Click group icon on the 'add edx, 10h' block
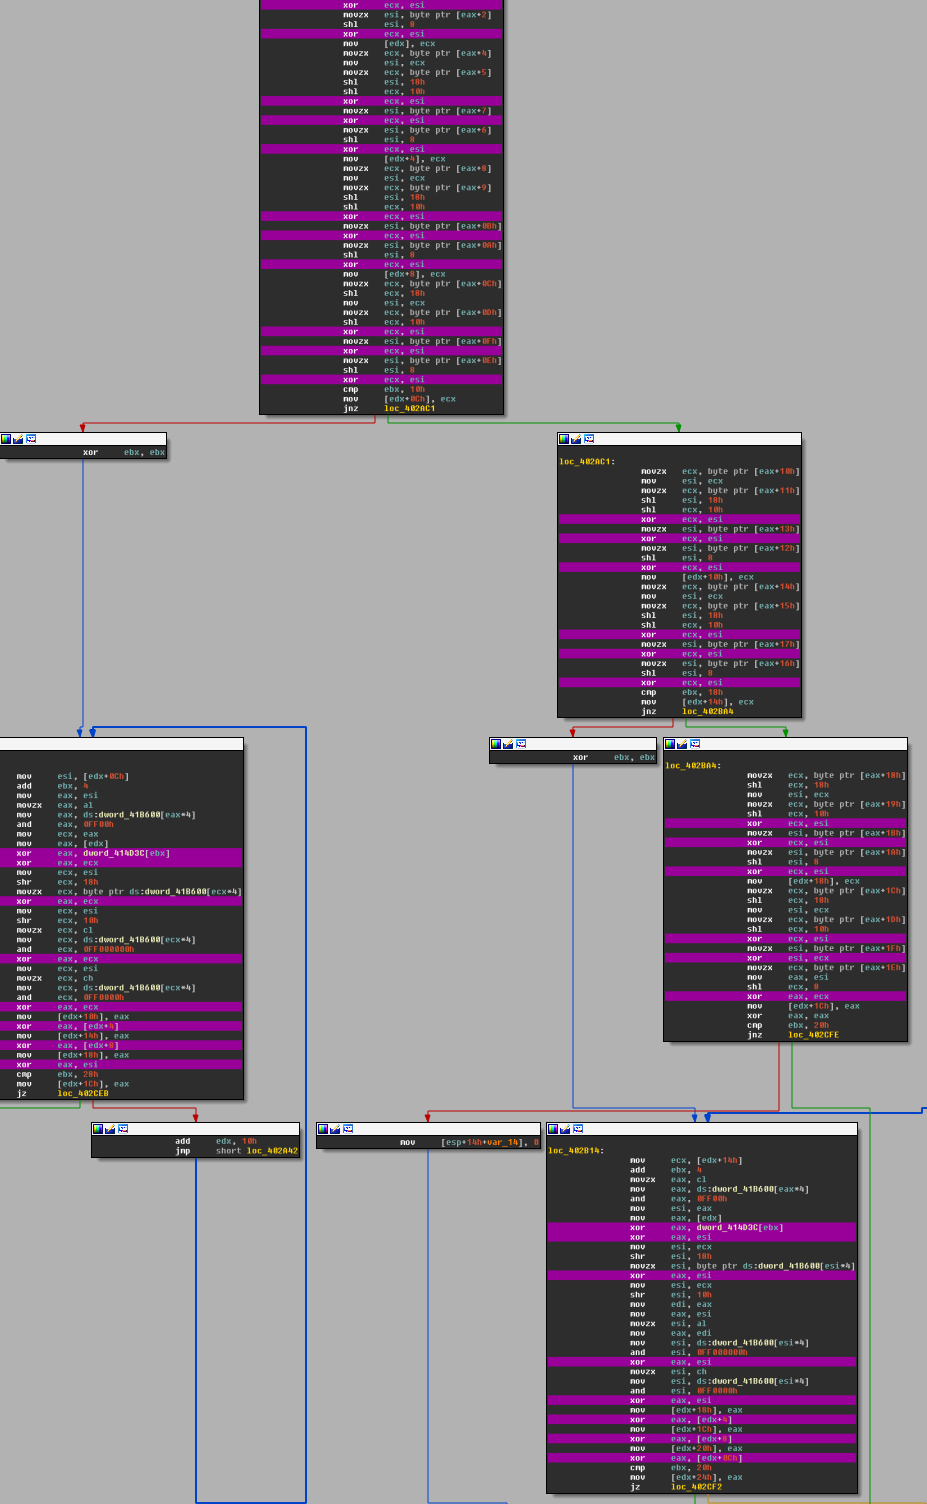The width and height of the screenshot is (927, 1504). coord(123,1129)
